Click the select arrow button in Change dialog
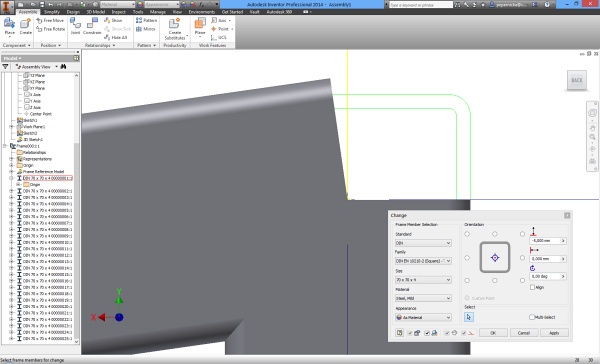 469,317
